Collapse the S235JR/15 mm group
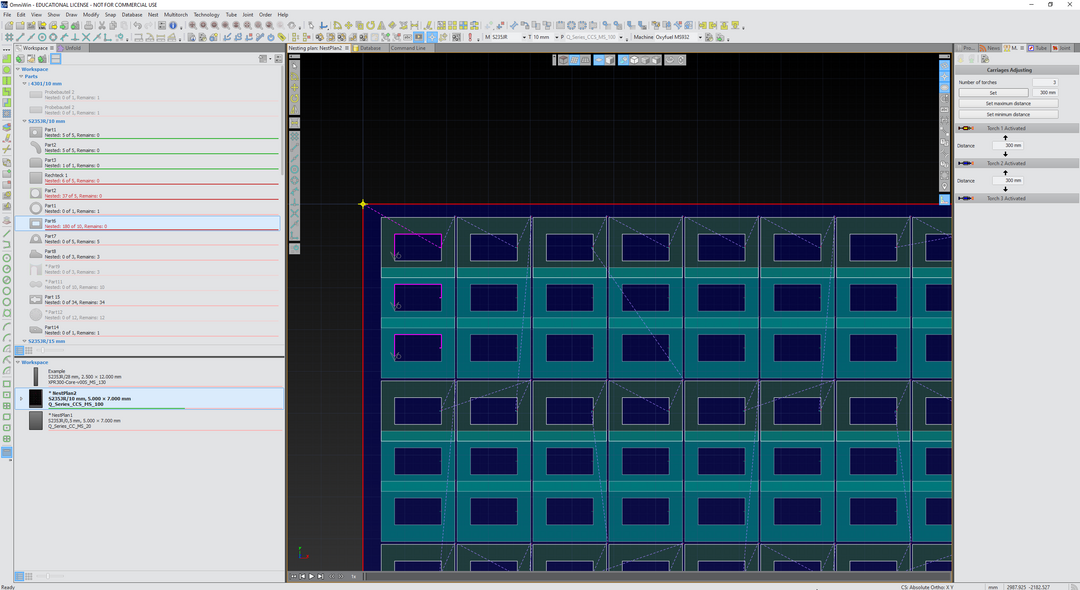1080x590 pixels. pyautogui.click(x=24, y=341)
